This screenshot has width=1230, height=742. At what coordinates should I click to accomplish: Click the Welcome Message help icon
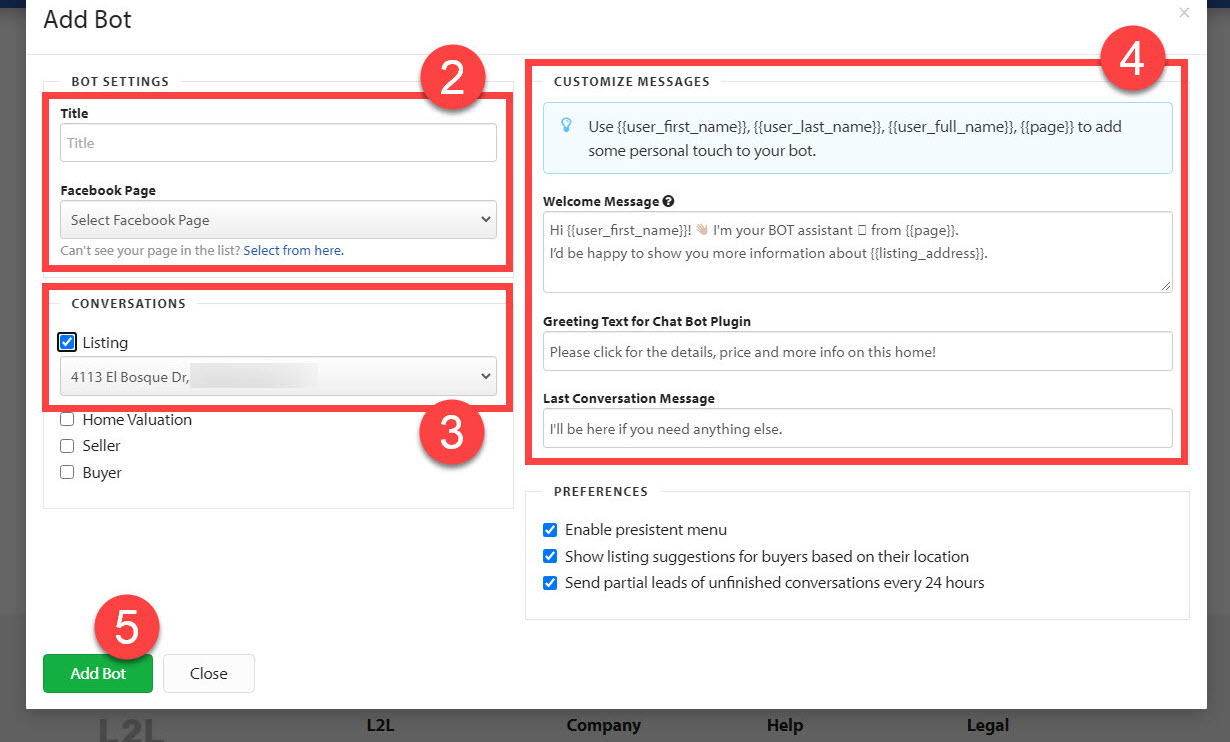[668, 201]
